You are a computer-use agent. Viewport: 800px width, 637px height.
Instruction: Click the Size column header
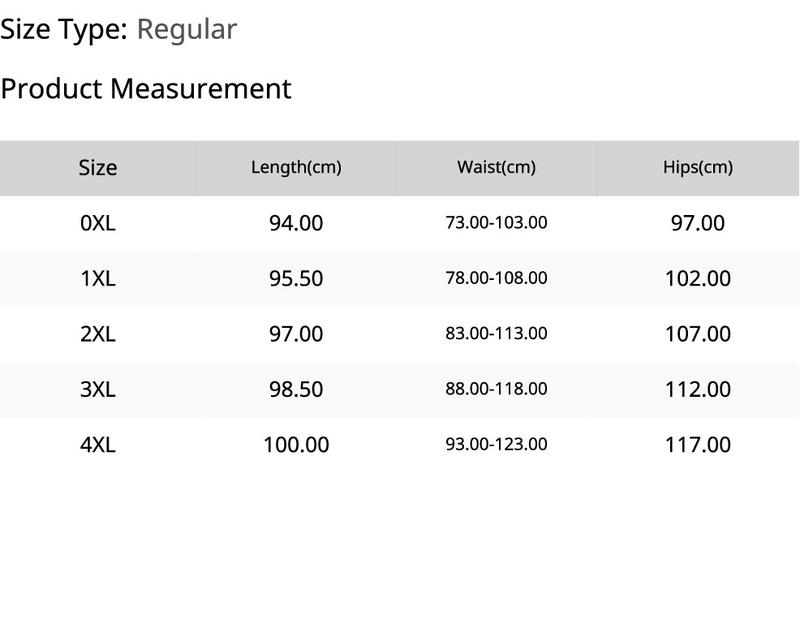(98, 168)
